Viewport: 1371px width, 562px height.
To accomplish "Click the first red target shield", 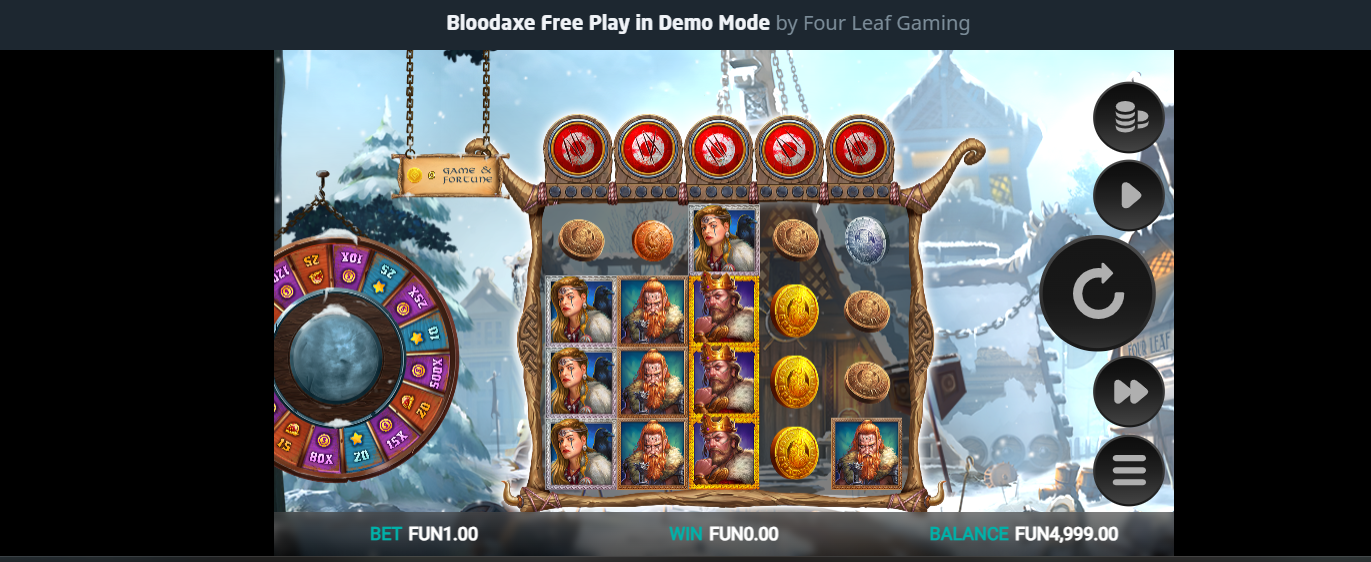I will [577, 148].
